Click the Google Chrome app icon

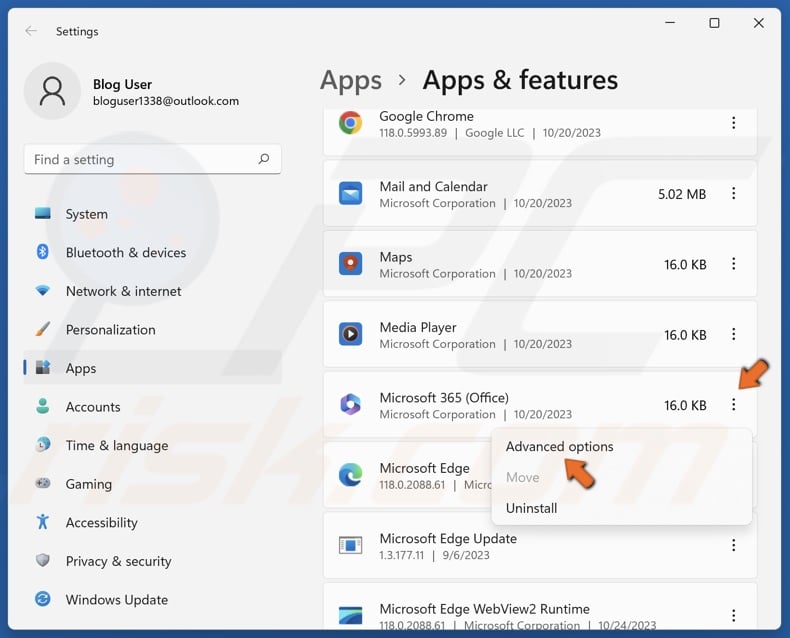350,122
